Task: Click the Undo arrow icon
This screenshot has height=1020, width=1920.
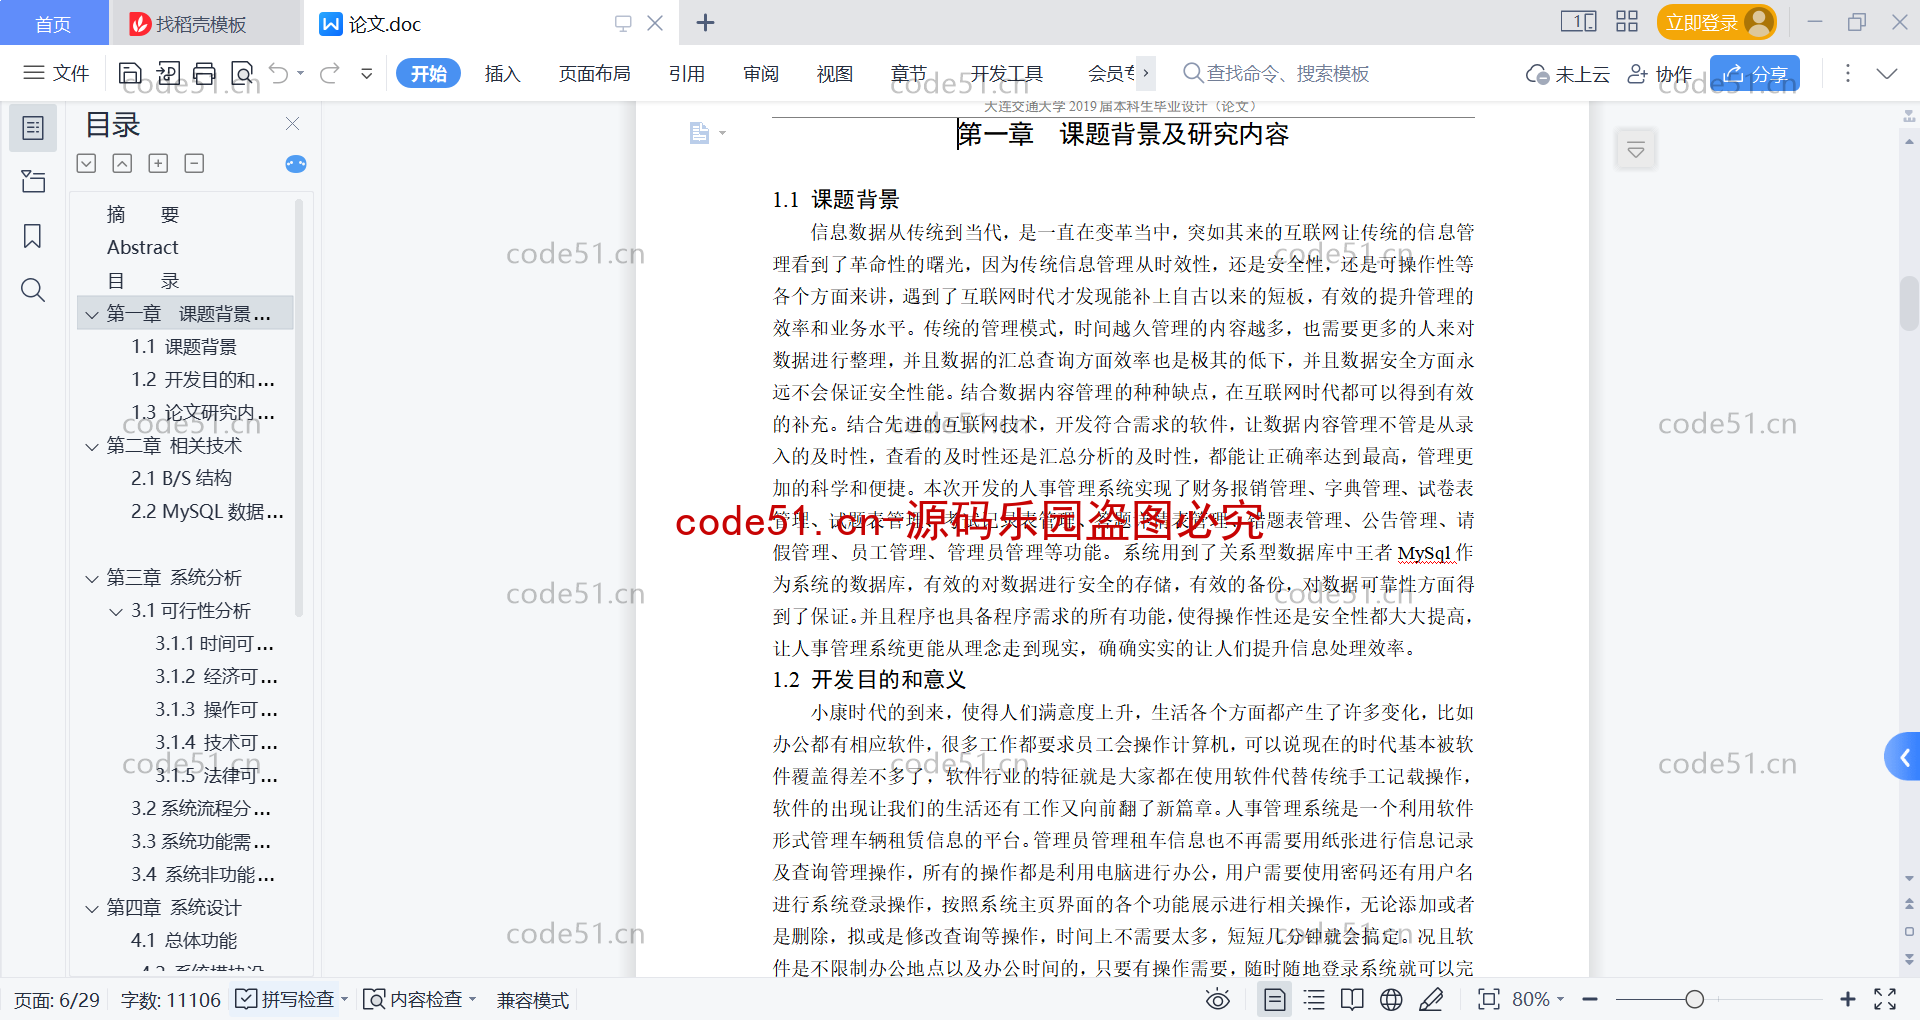Action: pos(279,73)
